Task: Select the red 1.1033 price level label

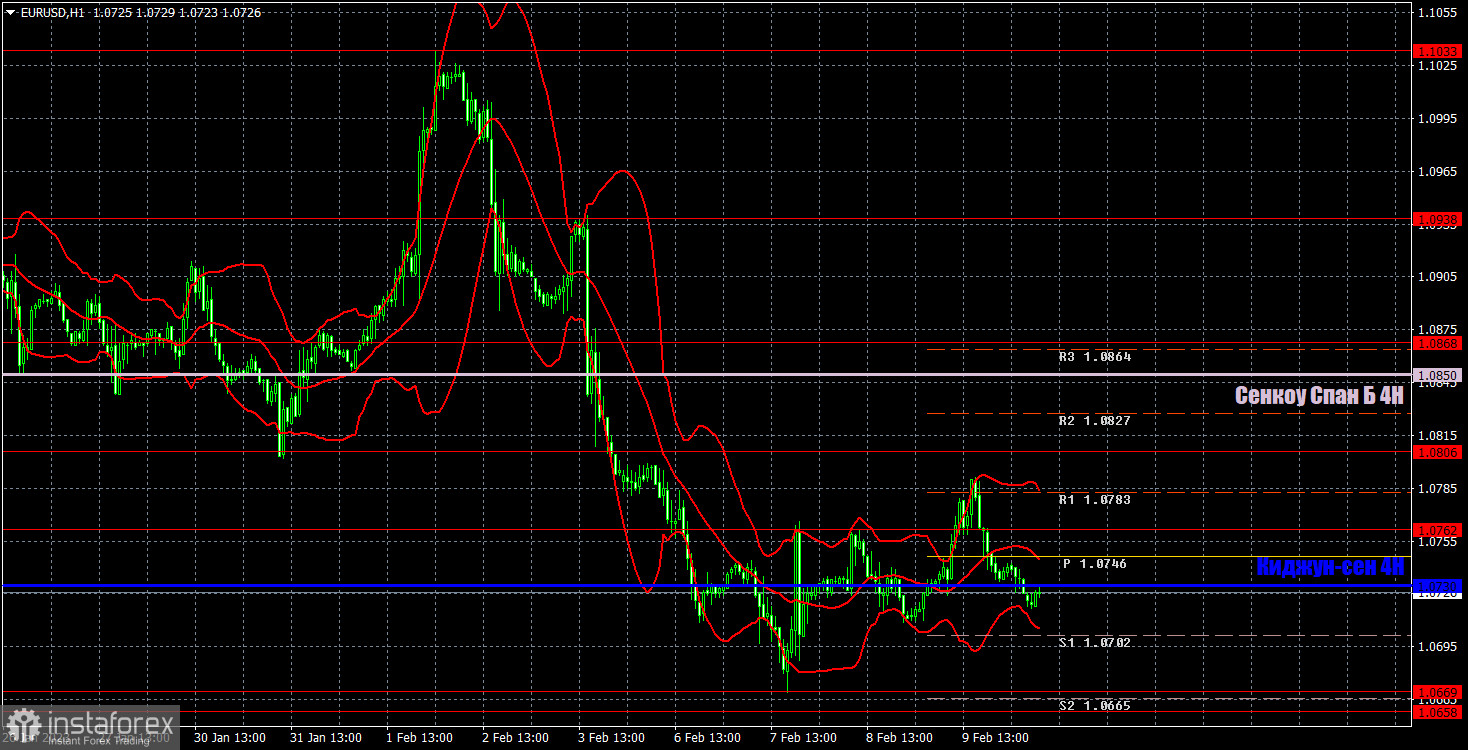Action: point(1437,50)
